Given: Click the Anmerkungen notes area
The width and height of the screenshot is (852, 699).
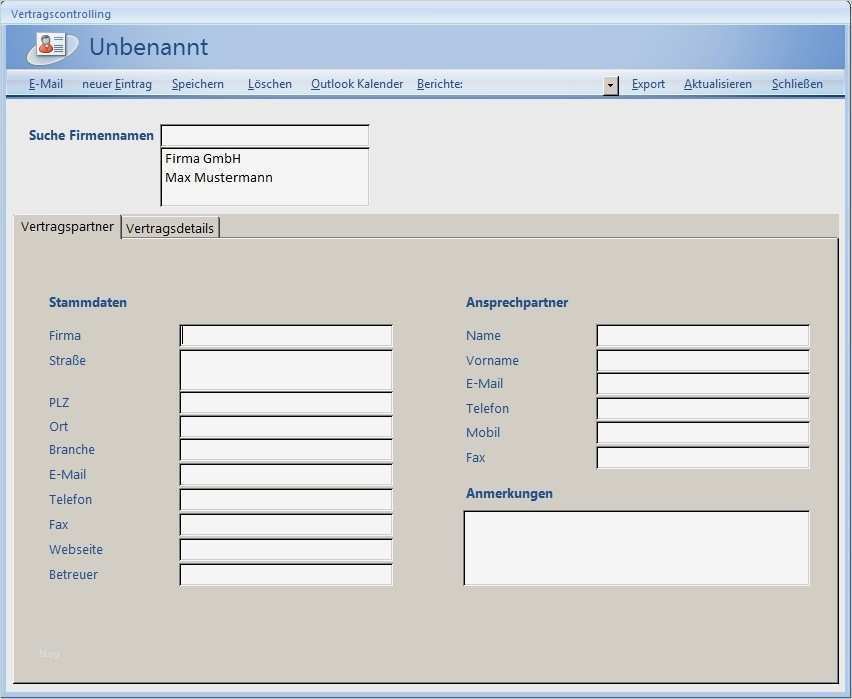Looking at the screenshot, I should pos(636,547).
